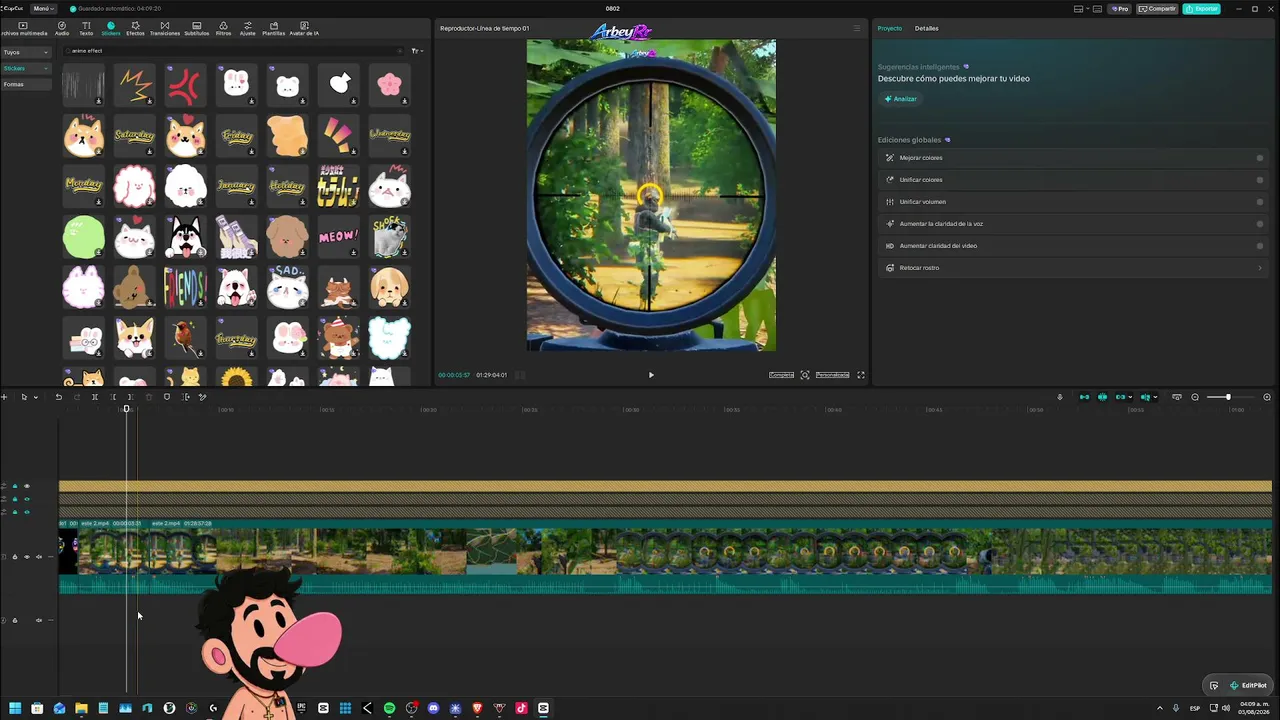Undo the last timeline action

58,397
